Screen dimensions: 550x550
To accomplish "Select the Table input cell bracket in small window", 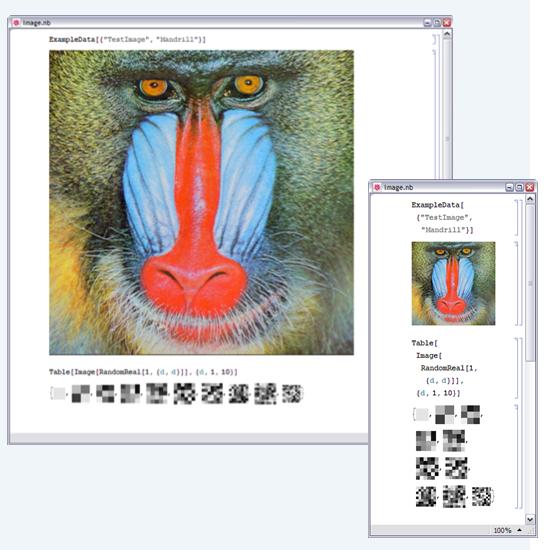I will click(x=518, y=368).
